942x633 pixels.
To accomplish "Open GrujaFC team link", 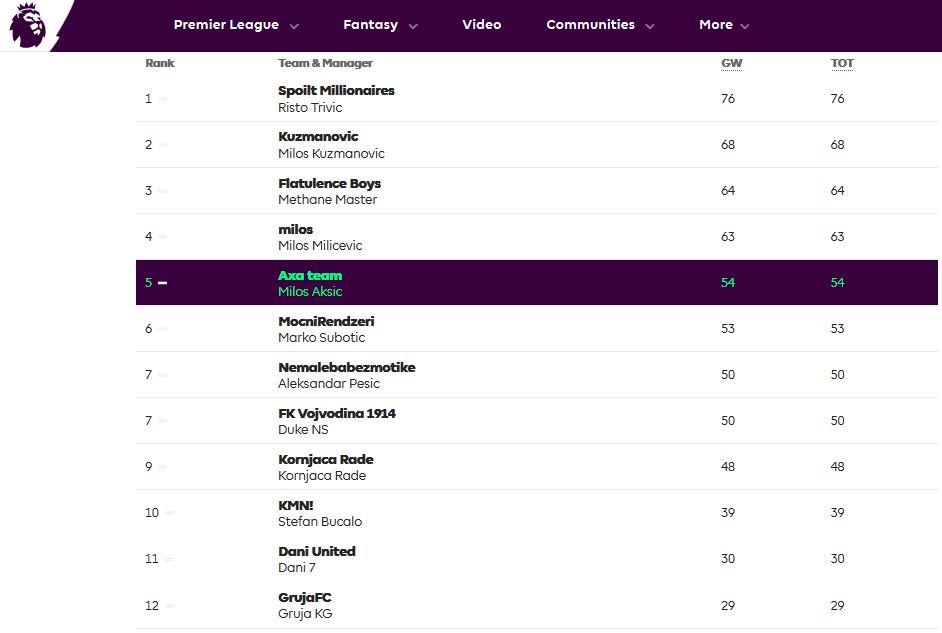I will (x=305, y=598).
